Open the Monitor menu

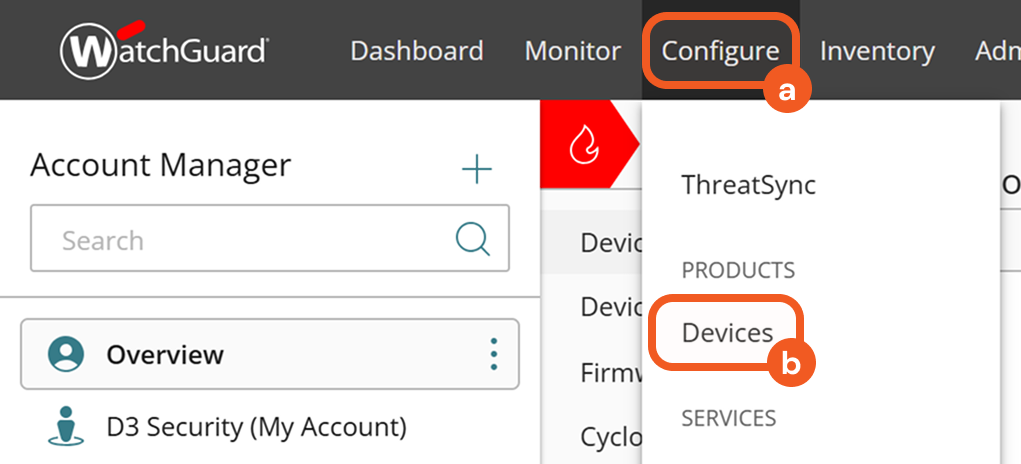(572, 51)
